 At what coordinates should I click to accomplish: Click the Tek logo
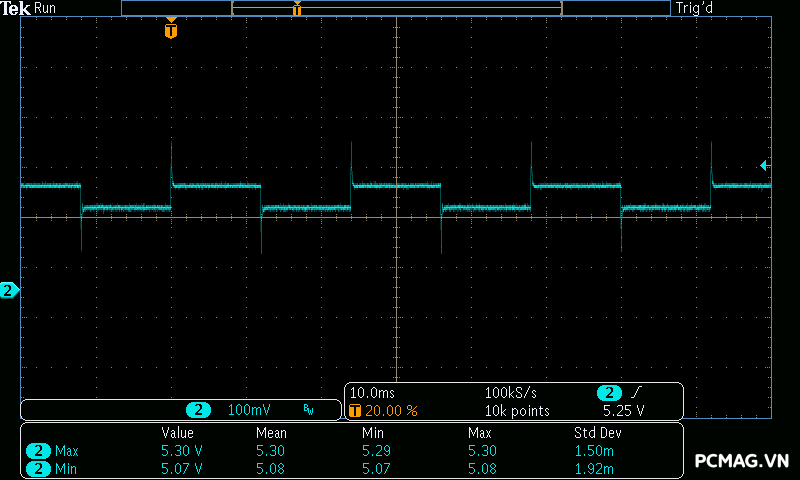16,8
